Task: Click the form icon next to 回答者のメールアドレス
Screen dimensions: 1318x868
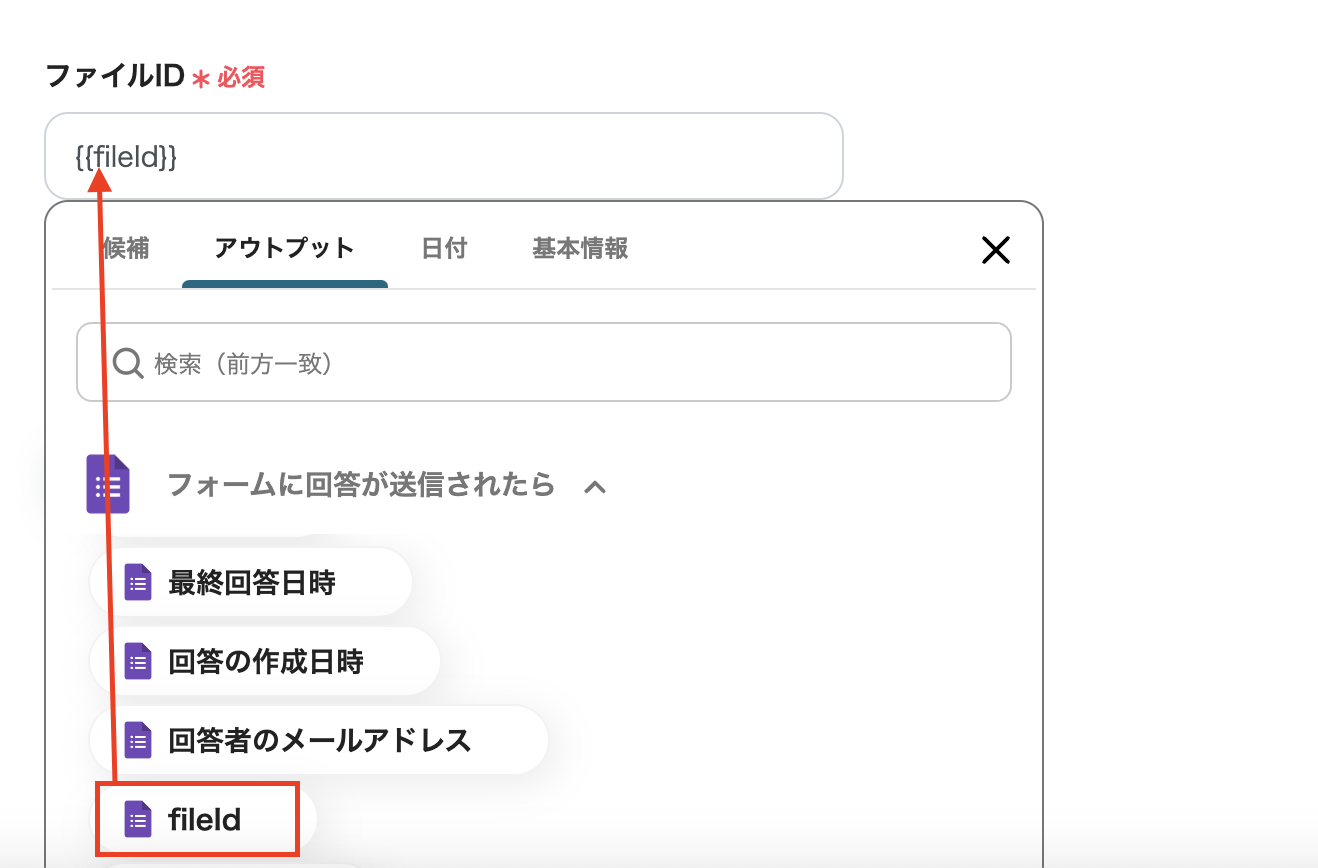Action: [137, 740]
